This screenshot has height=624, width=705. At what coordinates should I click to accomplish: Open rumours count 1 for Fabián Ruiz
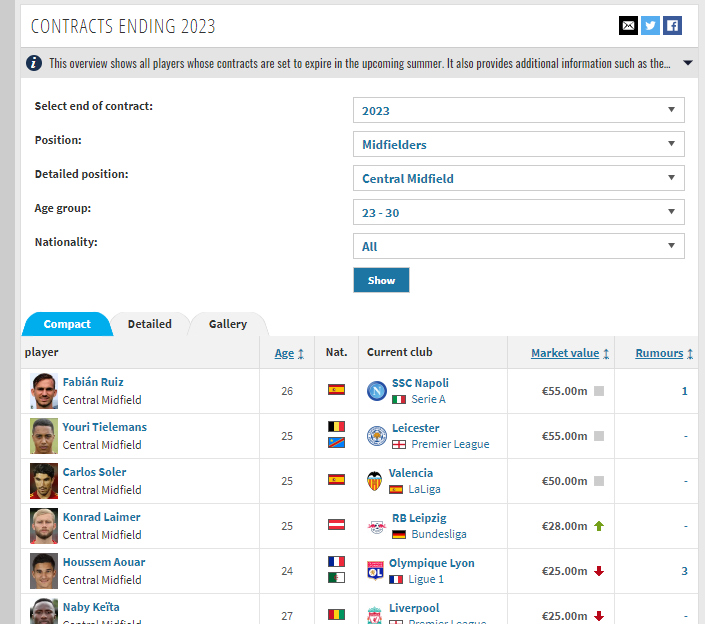coord(684,391)
